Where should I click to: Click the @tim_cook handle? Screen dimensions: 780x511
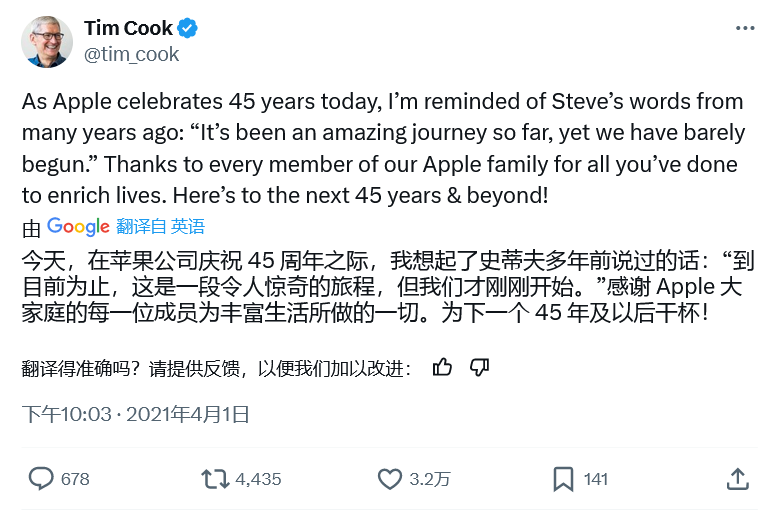131,54
